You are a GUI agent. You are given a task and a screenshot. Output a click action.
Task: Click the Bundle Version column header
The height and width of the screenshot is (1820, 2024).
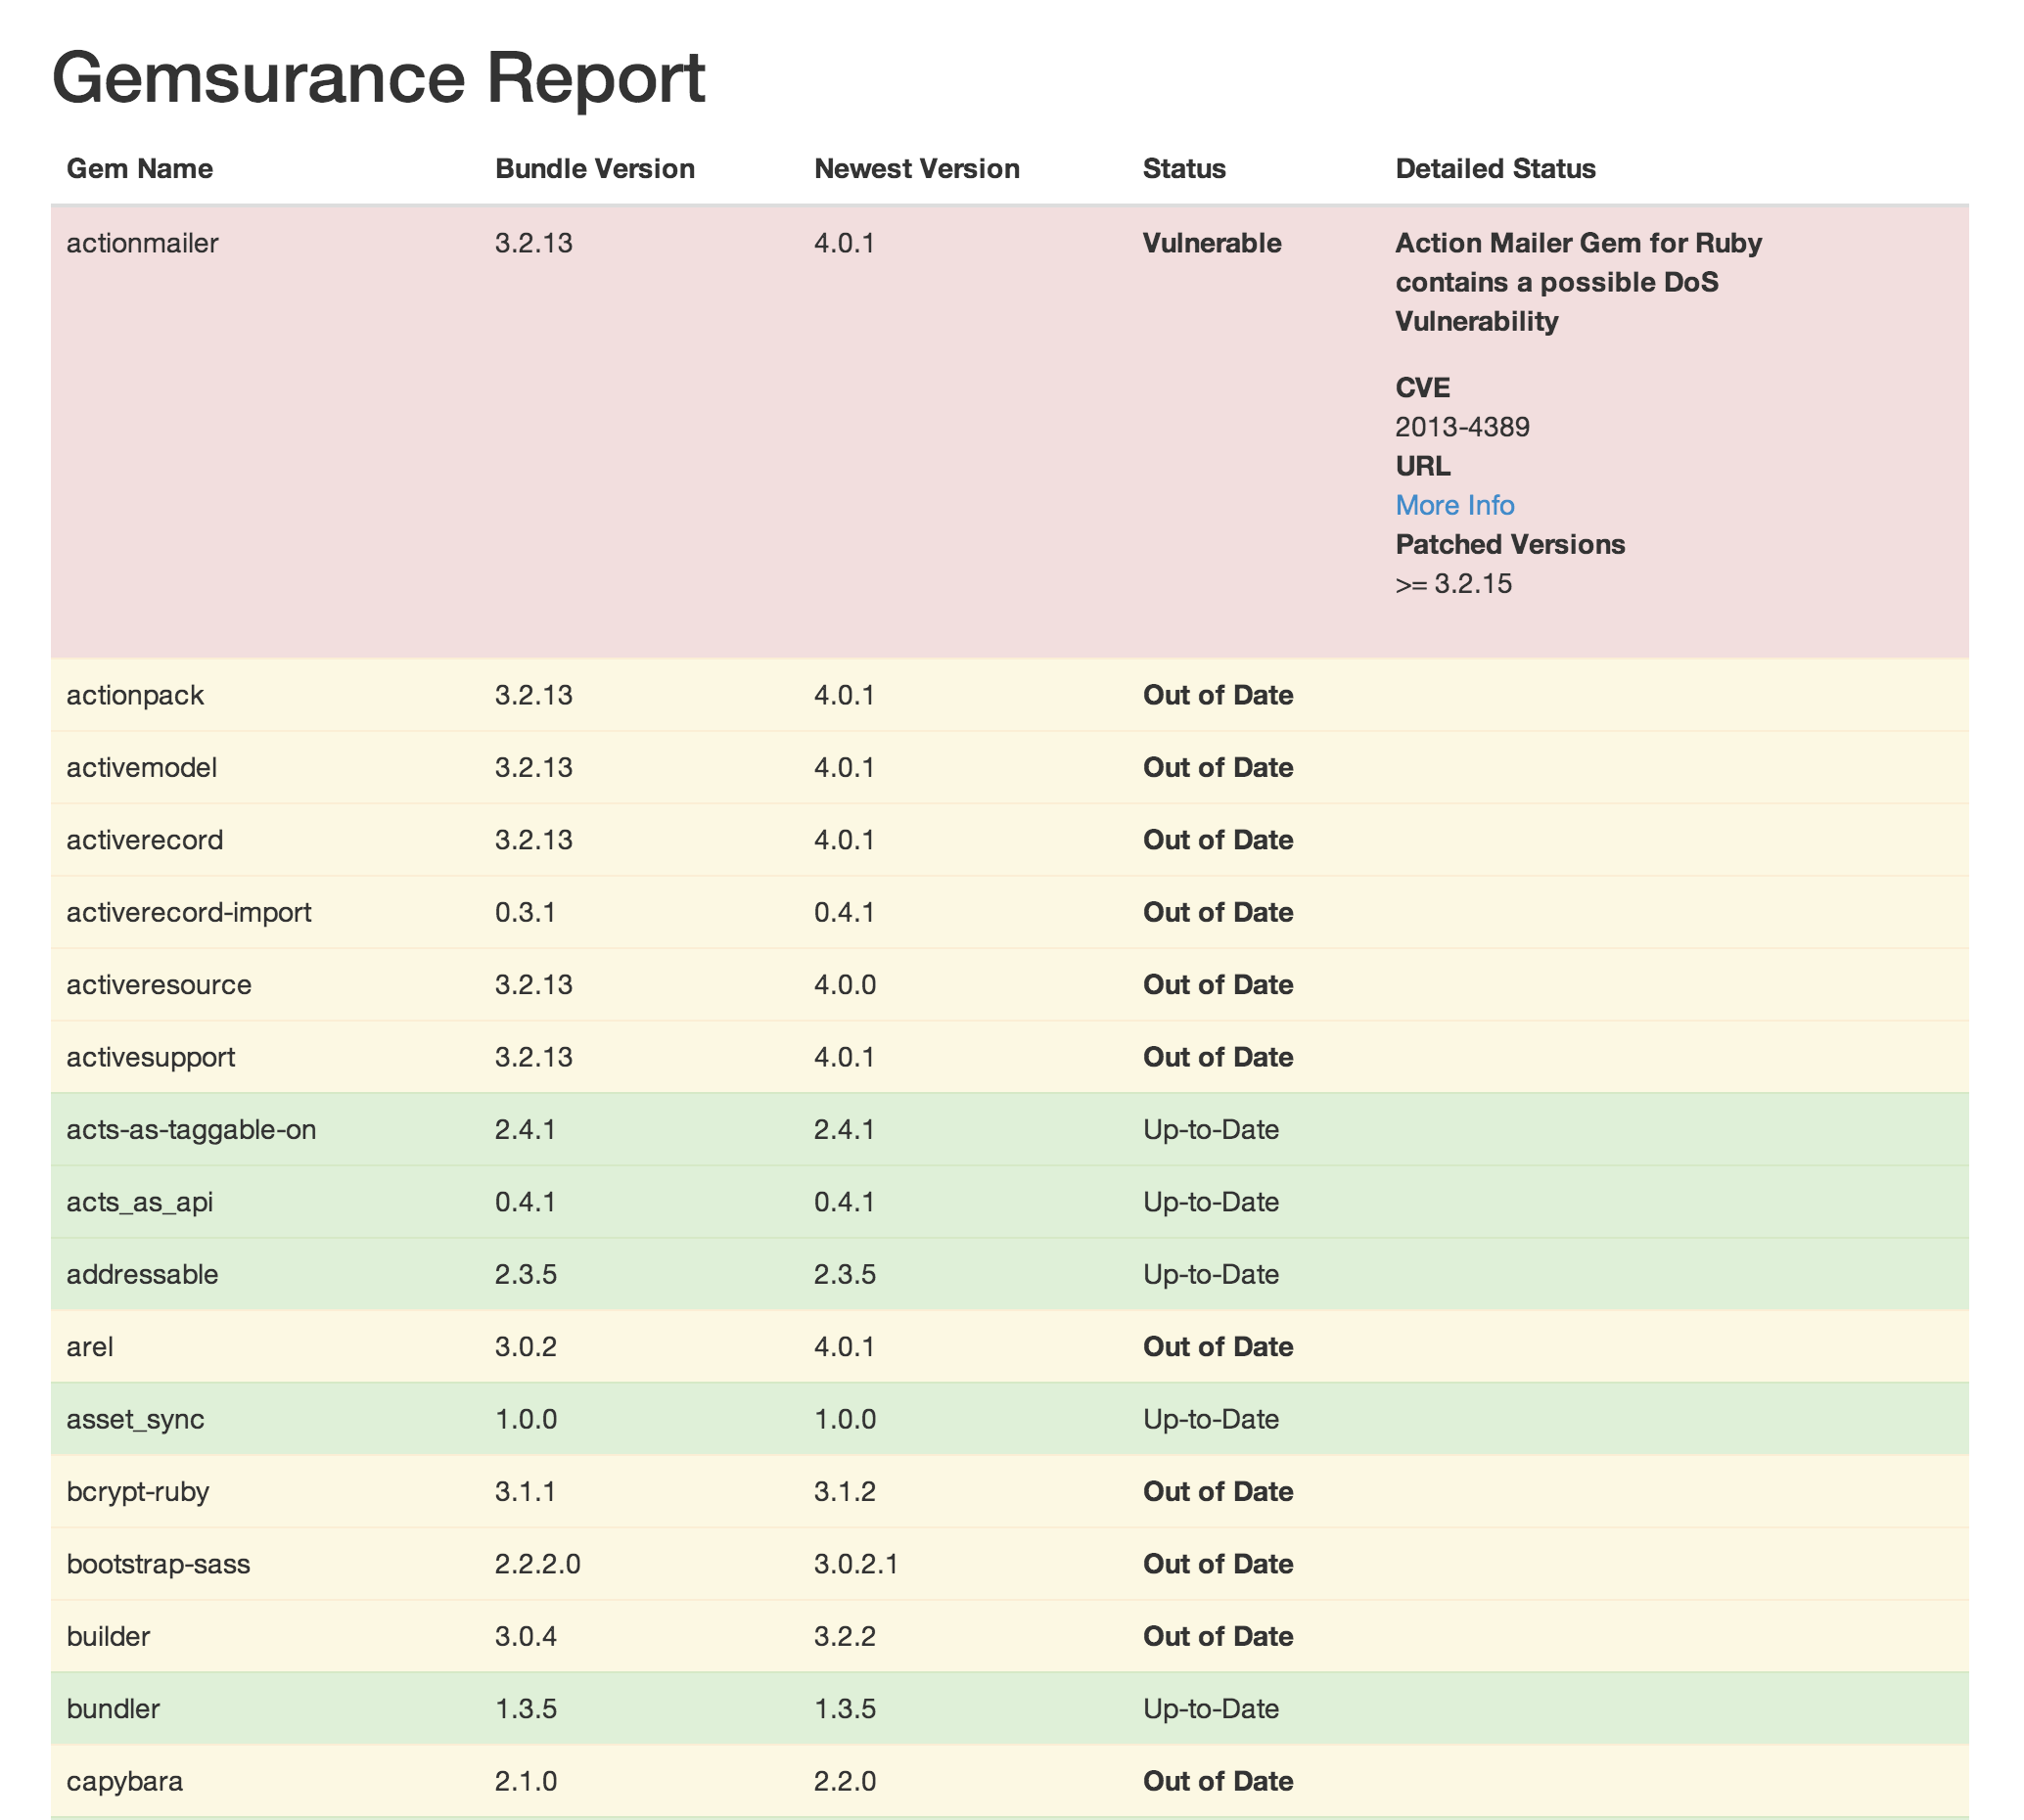(x=594, y=168)
